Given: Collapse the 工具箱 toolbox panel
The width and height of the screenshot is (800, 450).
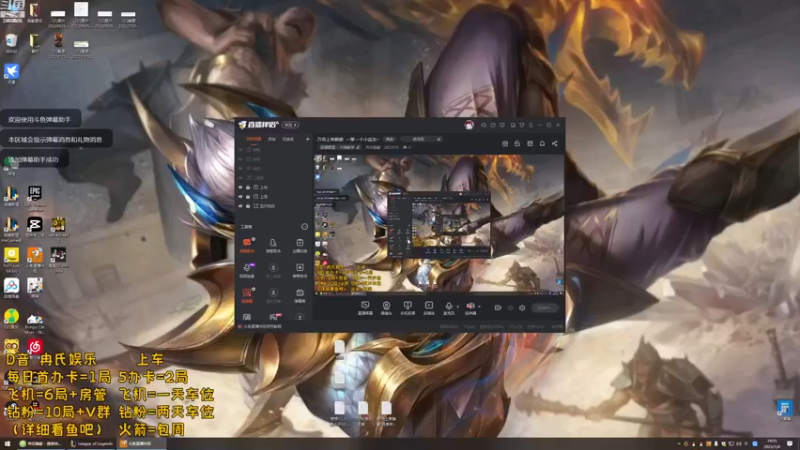Looking at the screenshot, I should coord(305,227).
